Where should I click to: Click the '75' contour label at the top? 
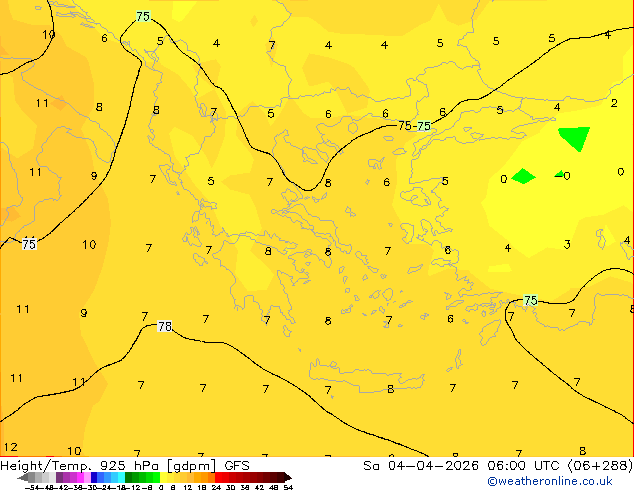(x=143, y=16)
